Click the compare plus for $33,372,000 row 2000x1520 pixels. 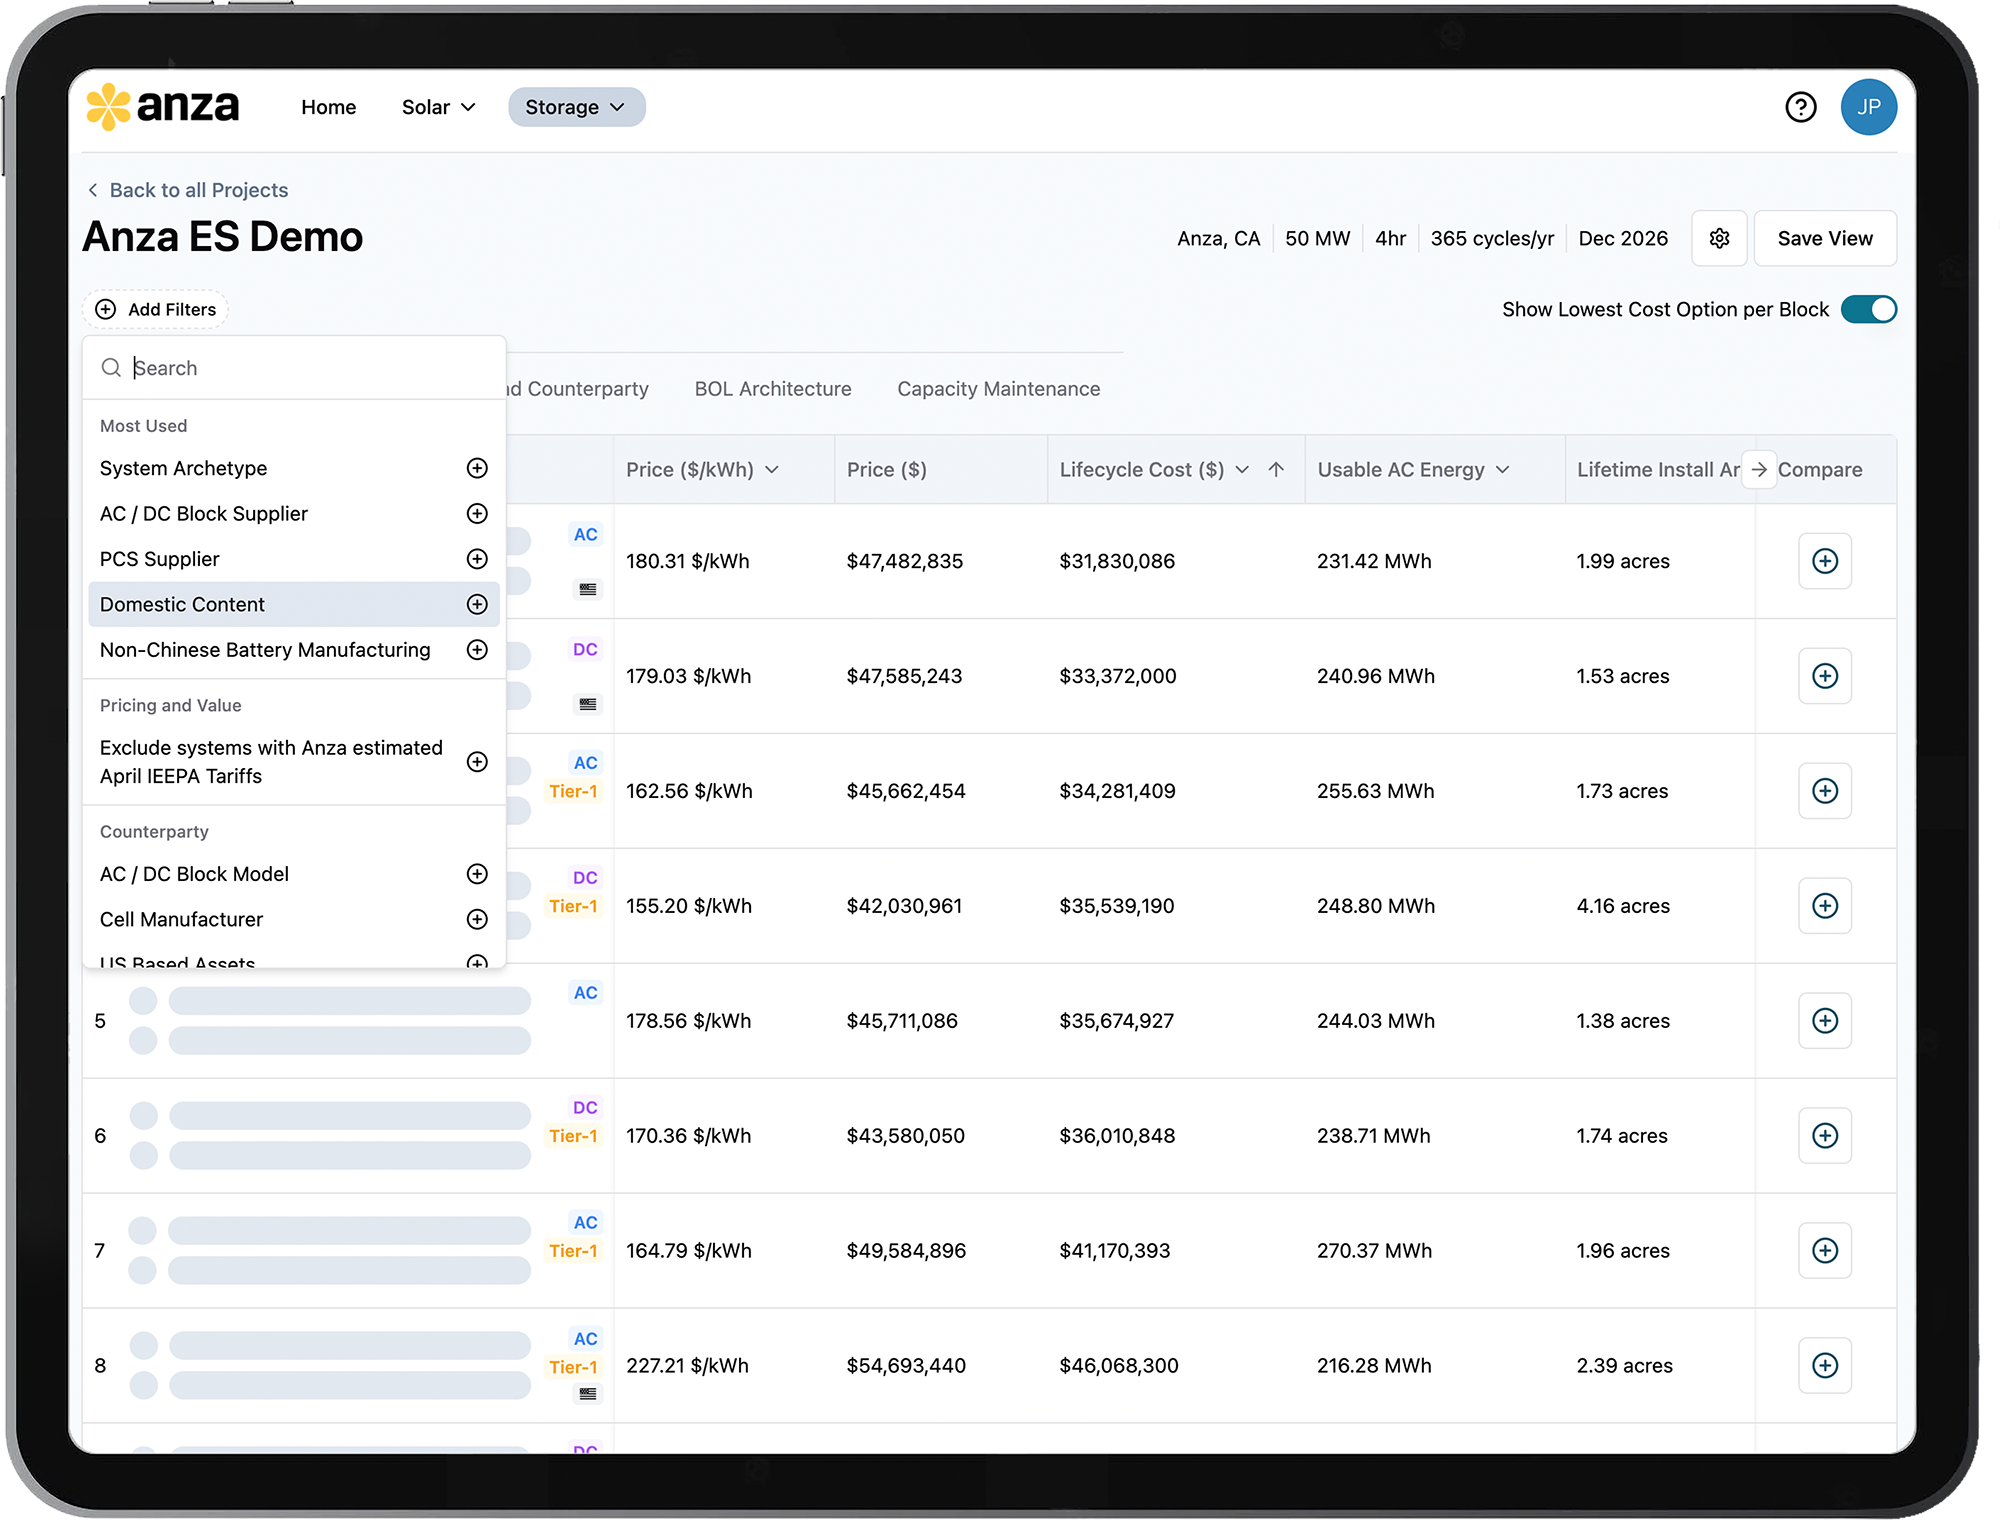1825,676
